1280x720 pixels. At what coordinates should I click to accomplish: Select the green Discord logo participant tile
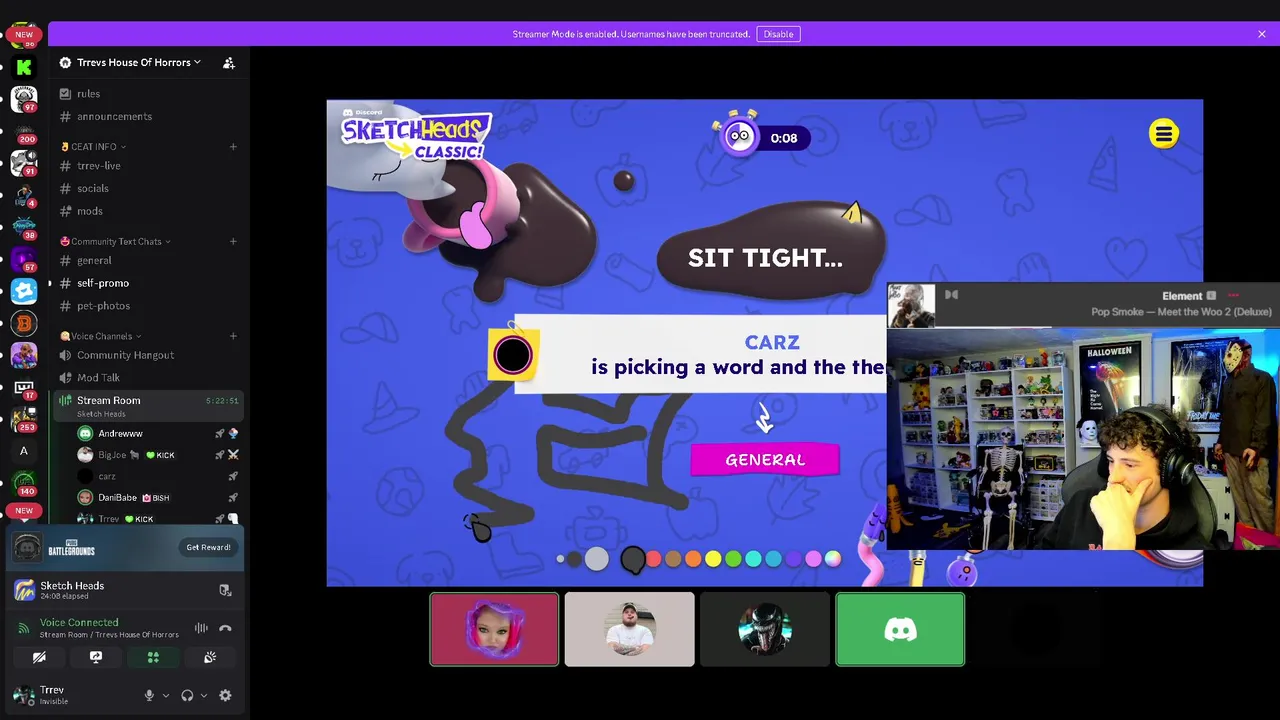click(900, 629)
